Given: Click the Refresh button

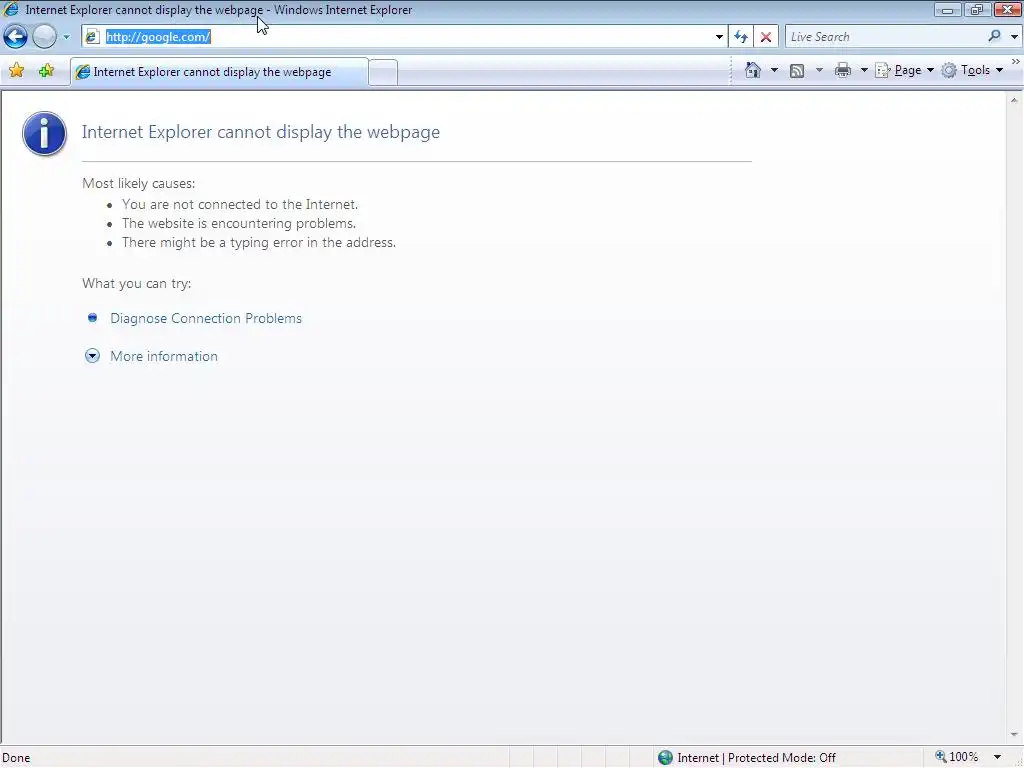Looking at the screenshot, I should click(741, 37).
